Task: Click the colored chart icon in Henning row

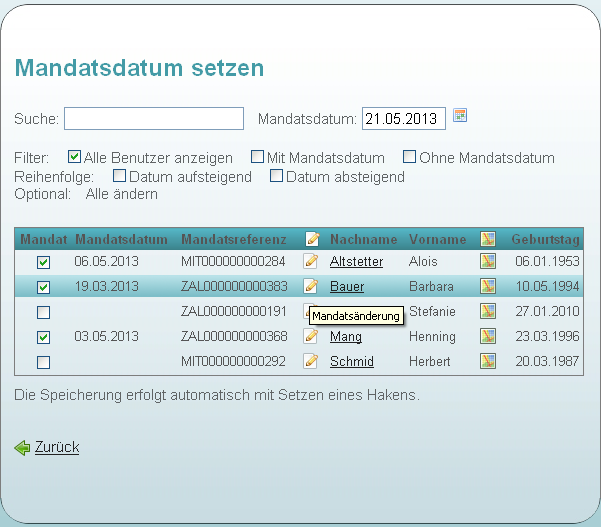Action: click(x=488, y=336)
